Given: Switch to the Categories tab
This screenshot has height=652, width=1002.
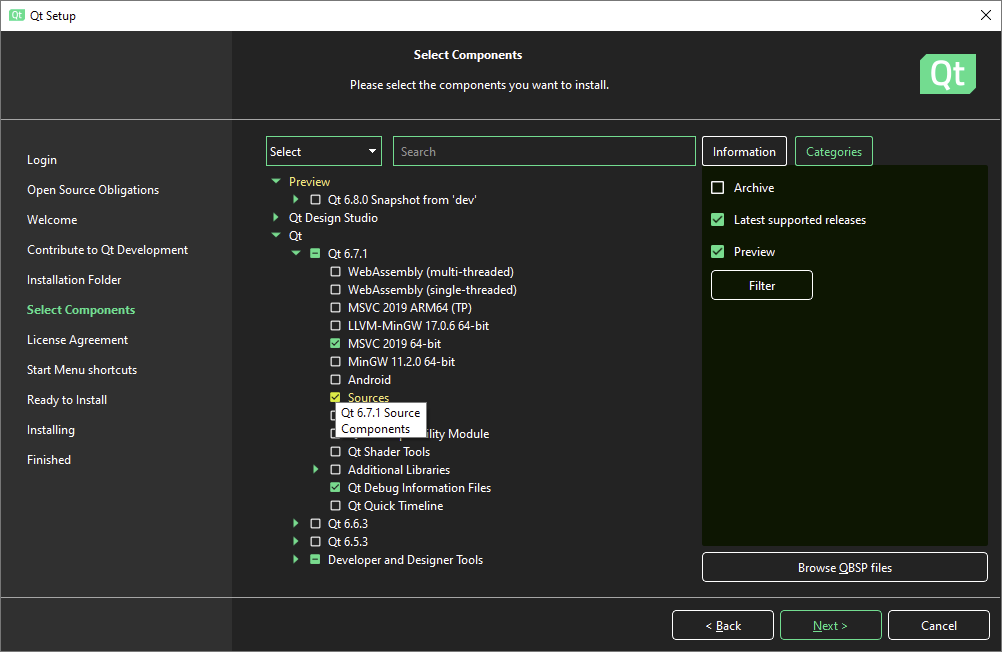Looking at the screenshot, I should click(x=833, y=152).
